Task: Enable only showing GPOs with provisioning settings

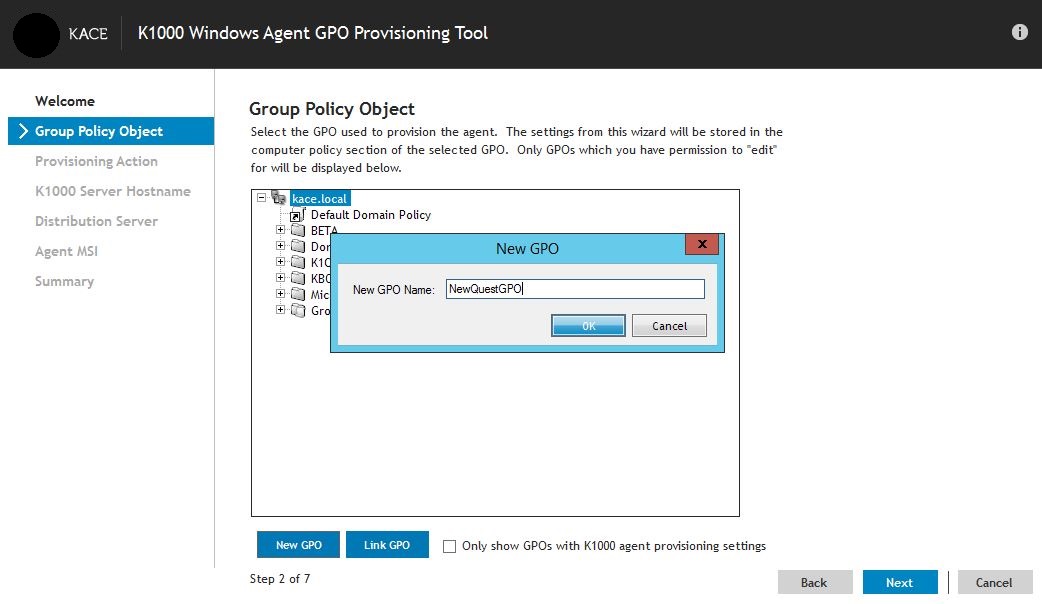Action: tap(449, 546)
